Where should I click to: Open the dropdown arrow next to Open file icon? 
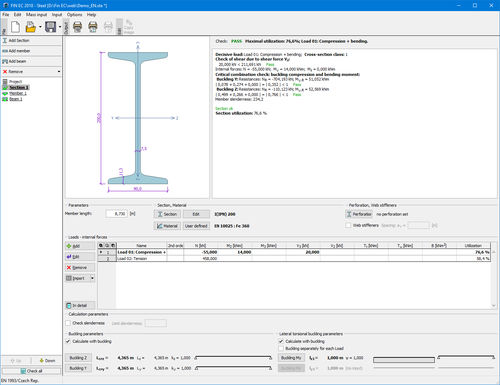click(40, 27)
